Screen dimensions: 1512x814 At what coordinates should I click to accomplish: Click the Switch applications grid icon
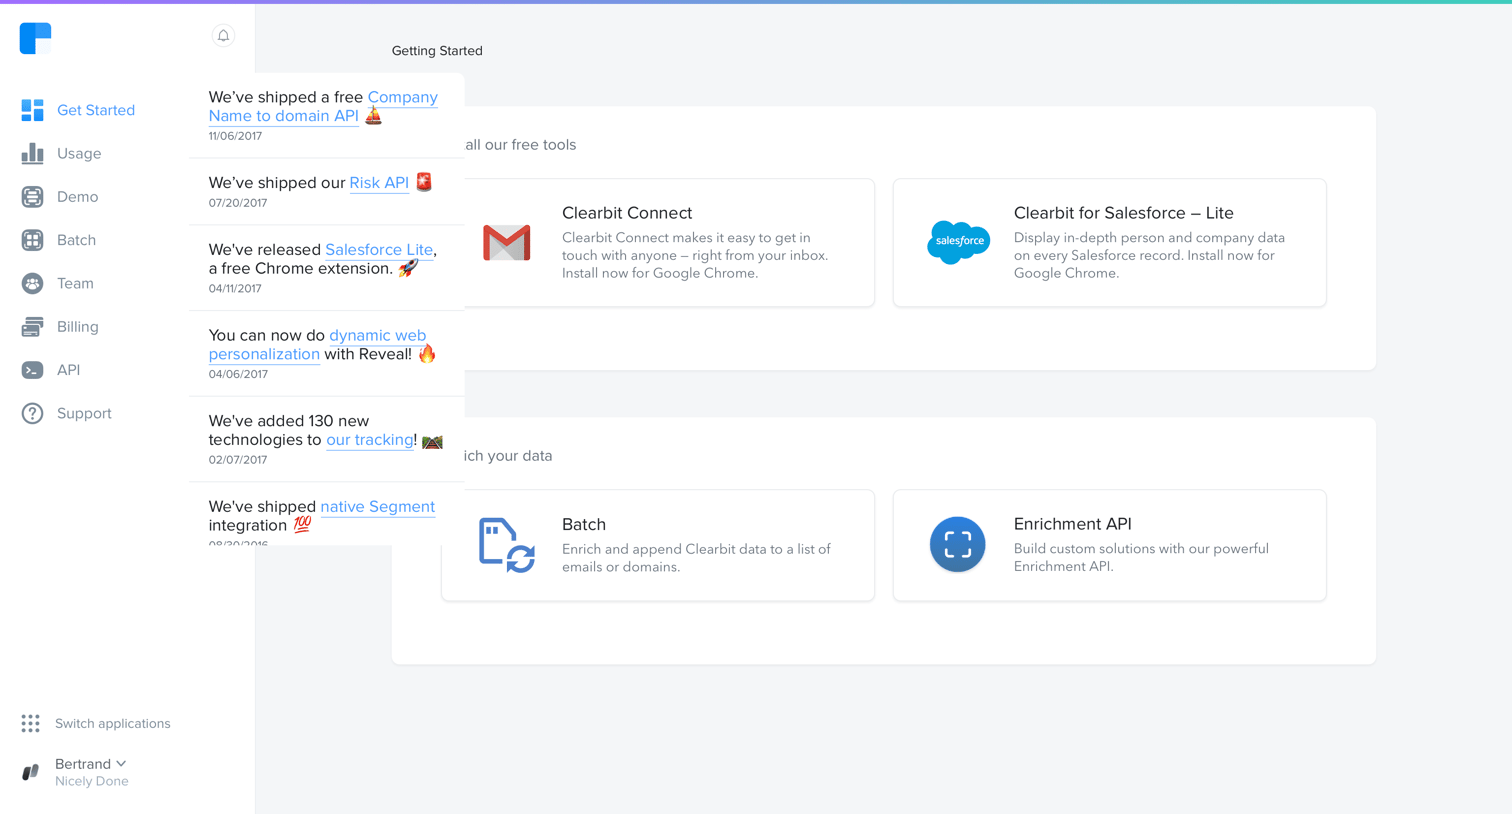tap(31, 723)
